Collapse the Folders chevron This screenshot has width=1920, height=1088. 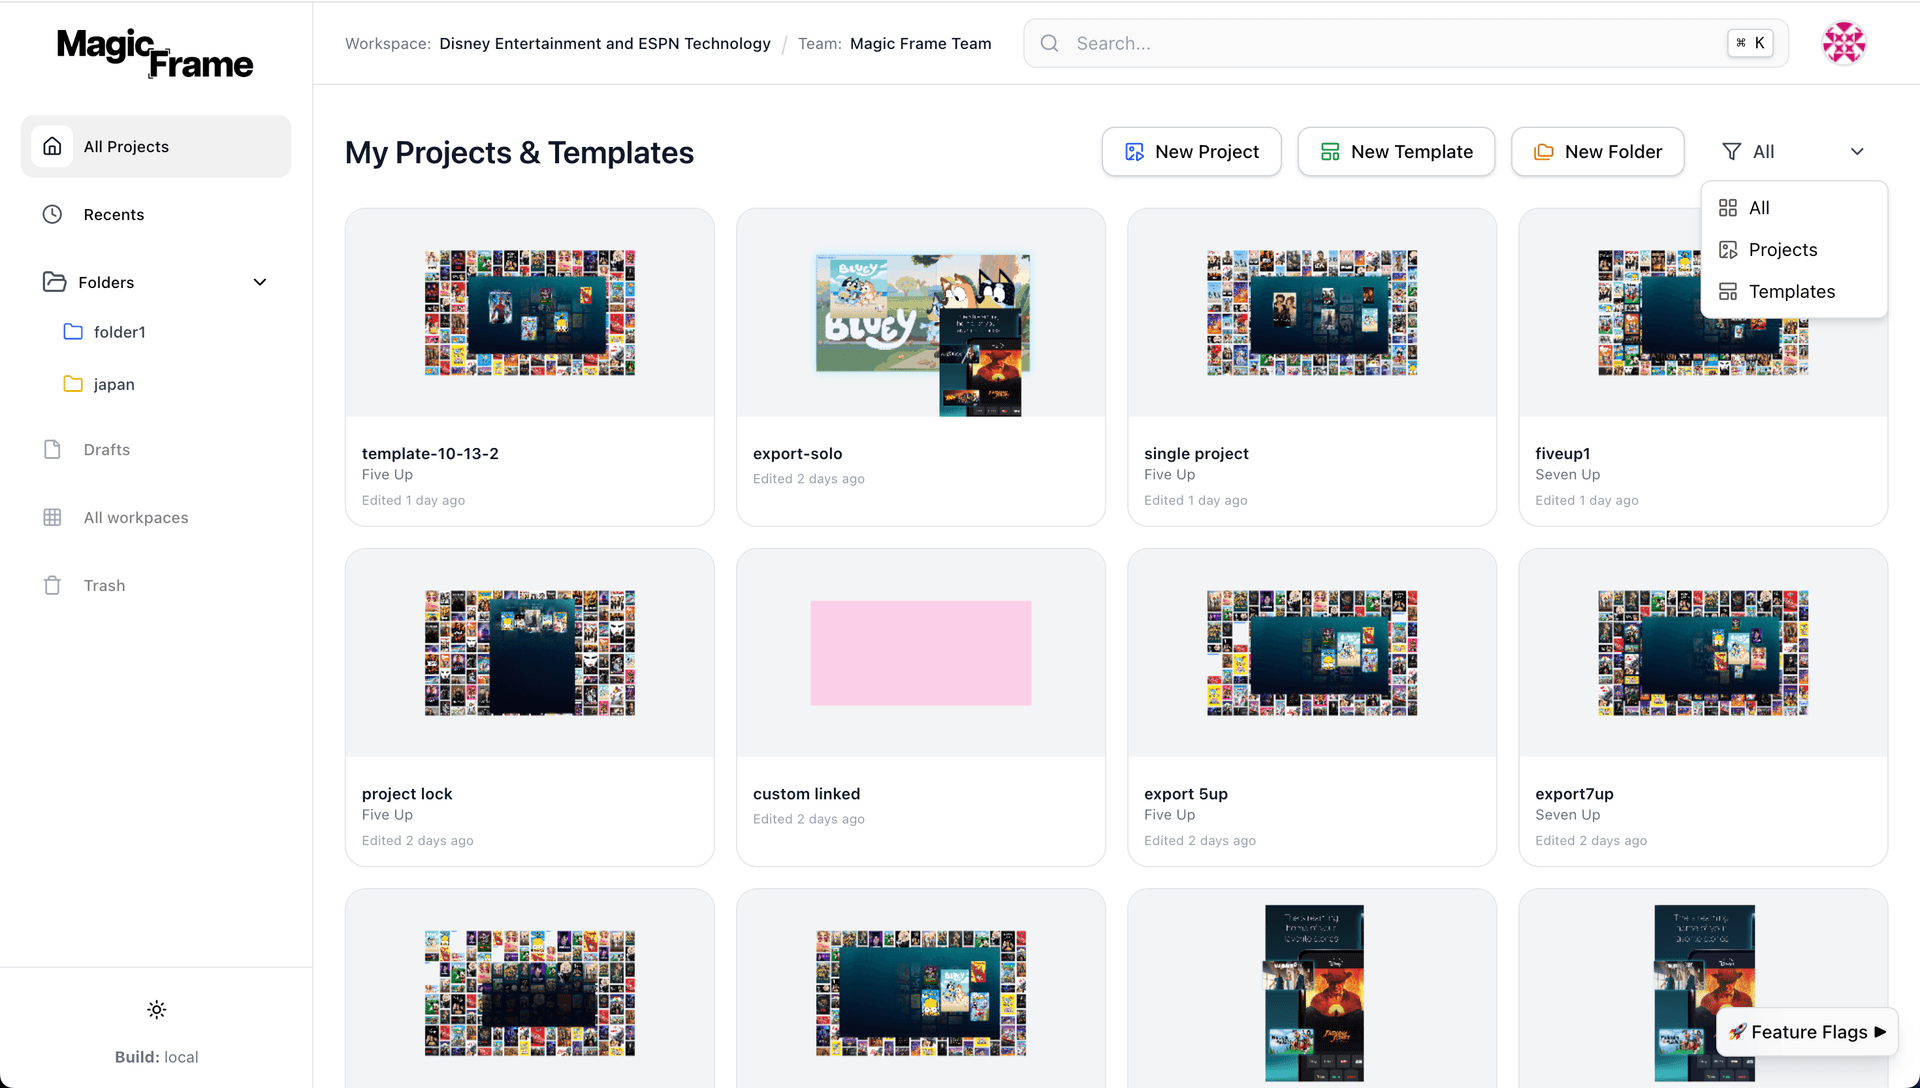click(x=260, y=282)
